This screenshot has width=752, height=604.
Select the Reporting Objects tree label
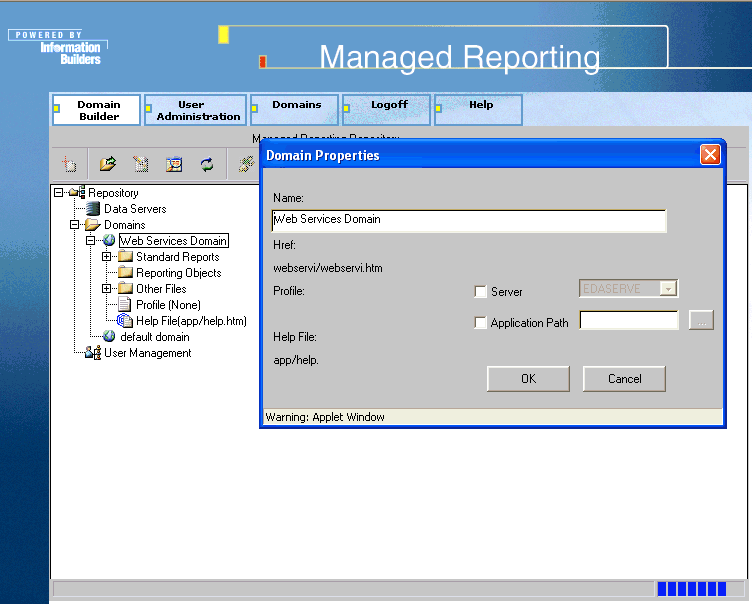(x=179, y=272)
